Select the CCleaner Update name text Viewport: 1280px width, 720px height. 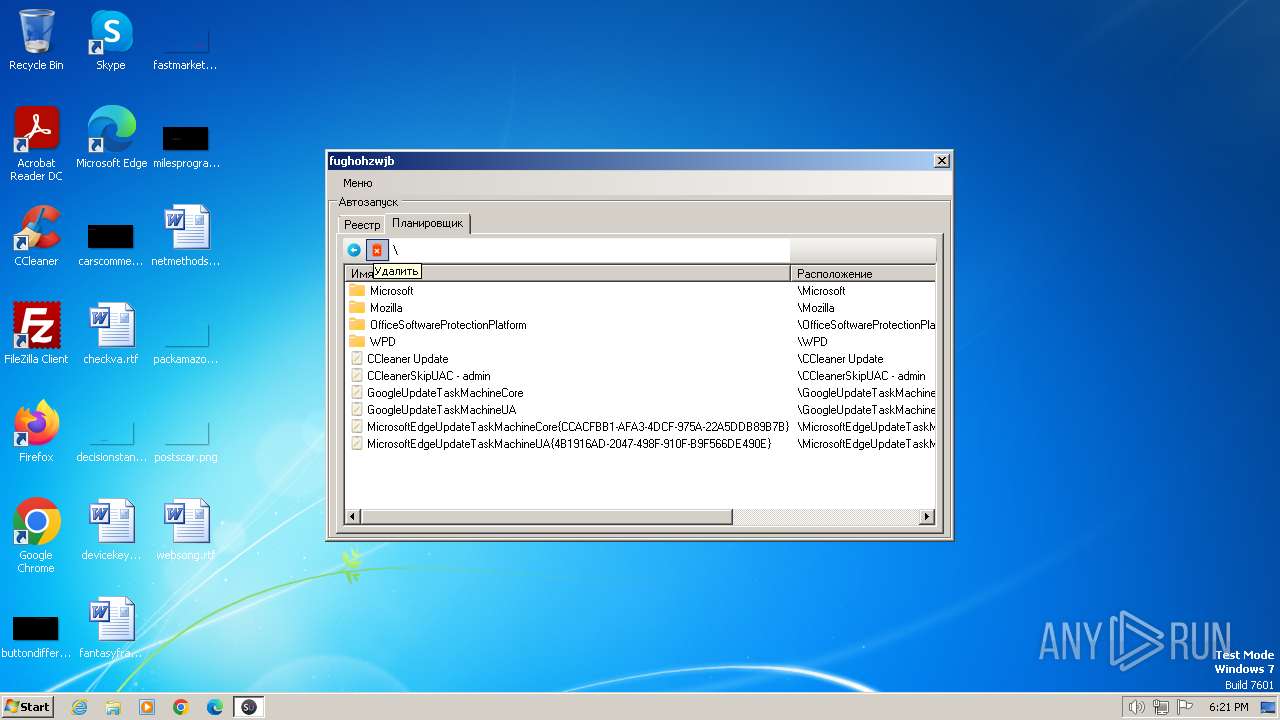pos(408,359)
